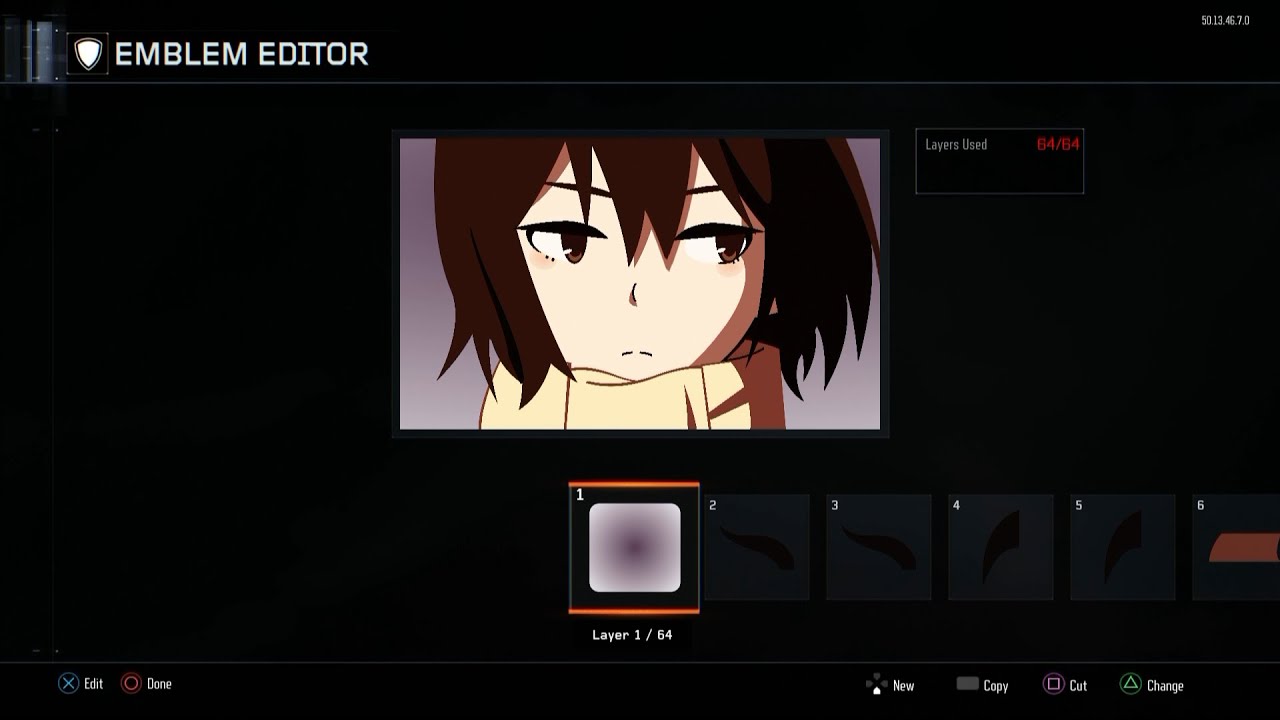
Task: Click the Change label
Action: click(x=1165, y=686)
